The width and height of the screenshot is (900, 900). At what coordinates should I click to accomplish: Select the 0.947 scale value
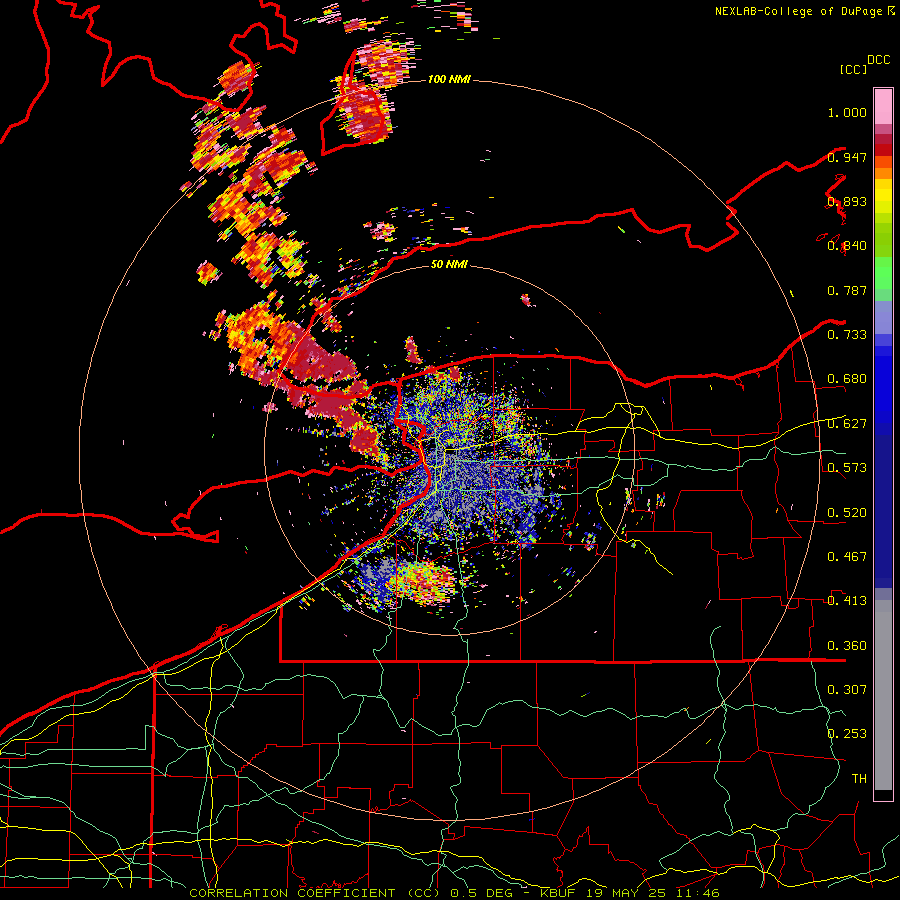pos(847,157)
